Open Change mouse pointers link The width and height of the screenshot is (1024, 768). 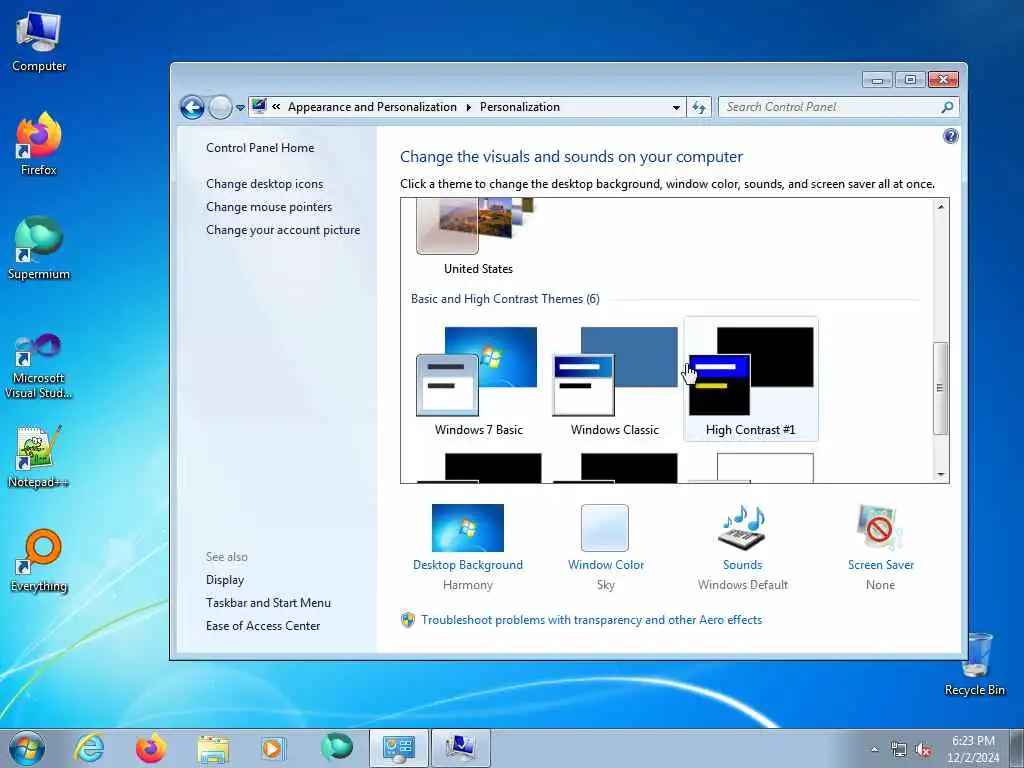tap(269, 207)
